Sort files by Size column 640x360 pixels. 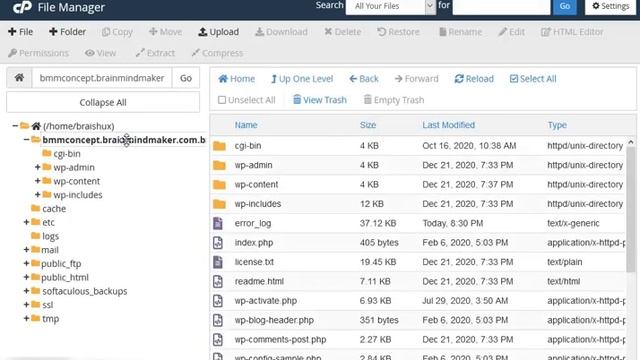coord(368,125)
